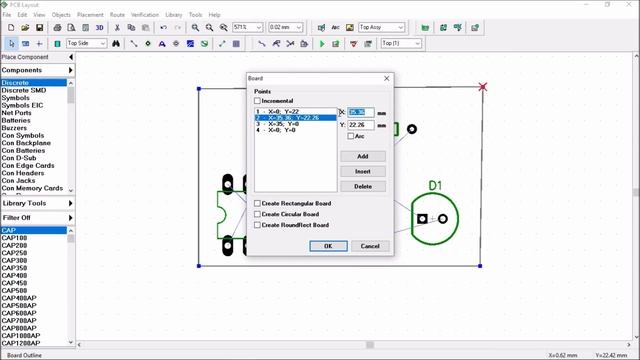Open the Objects menu
This screenshot has height=360, width=640.
tap(61, 15)
